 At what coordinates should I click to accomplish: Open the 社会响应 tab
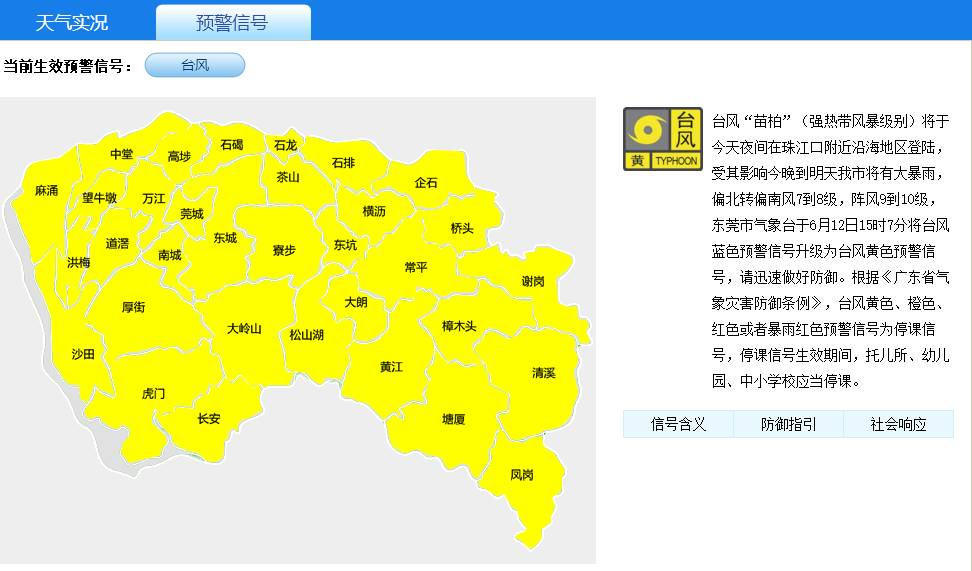tap(898, 424)
